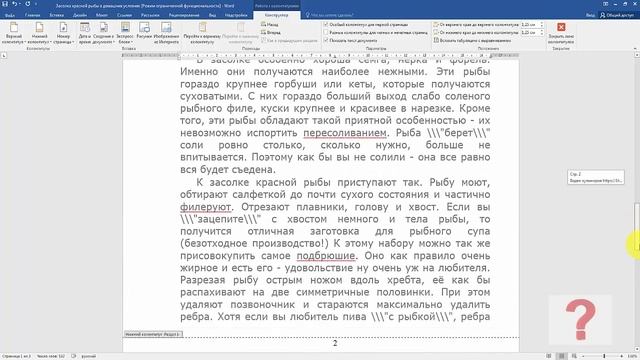Switch to the Рецензирование tab
The height and width of the screenshot is (360, 640).
coord(184,15)
